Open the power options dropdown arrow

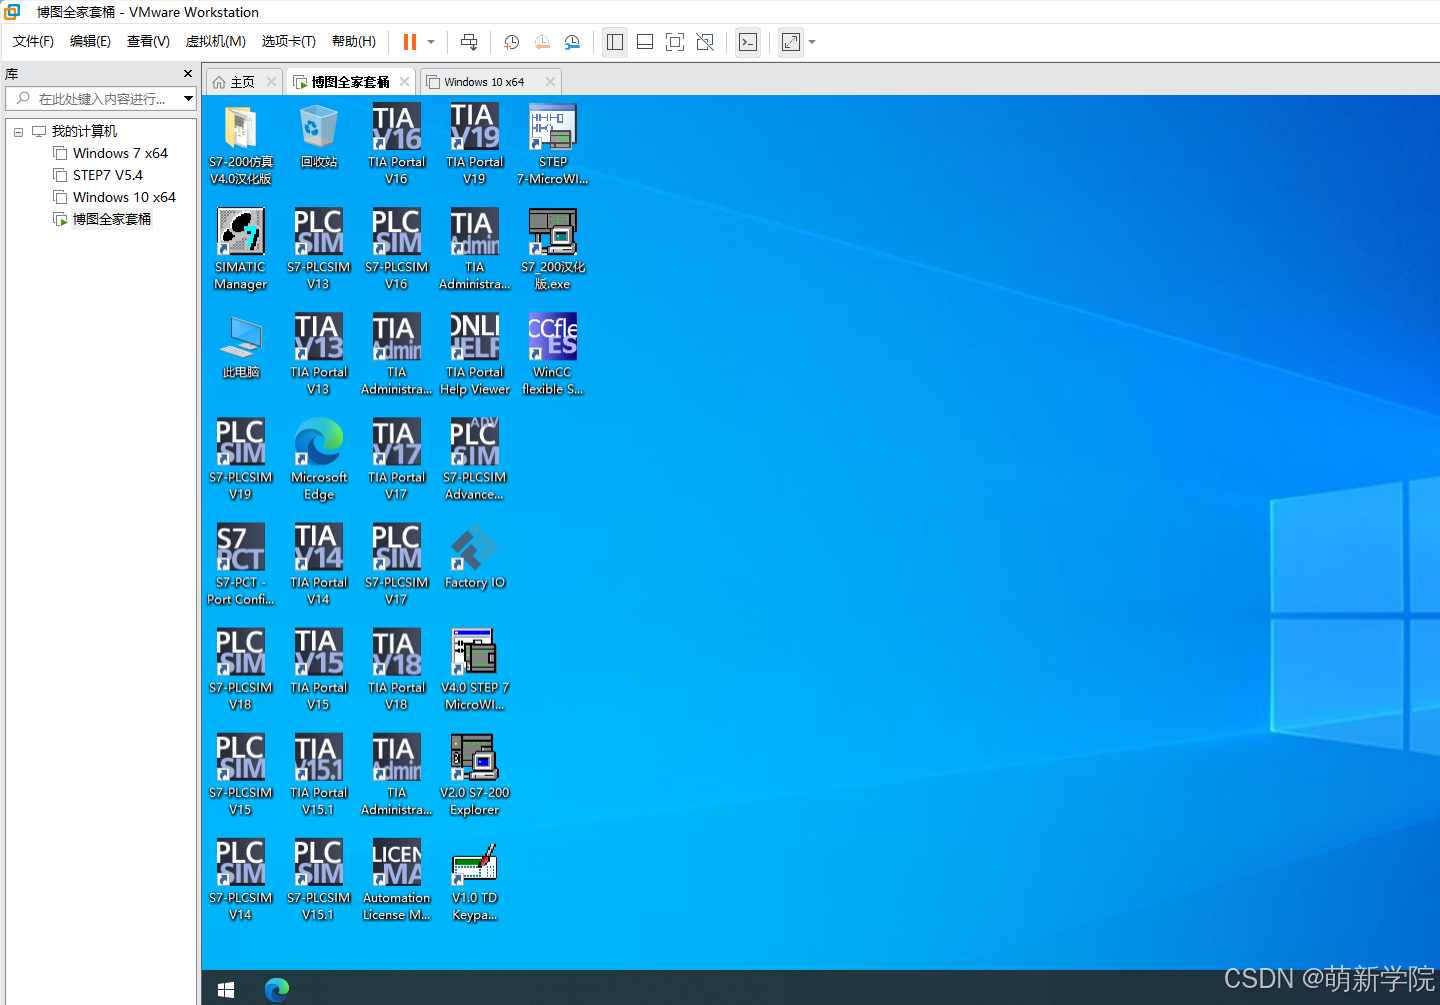[431, 42]
